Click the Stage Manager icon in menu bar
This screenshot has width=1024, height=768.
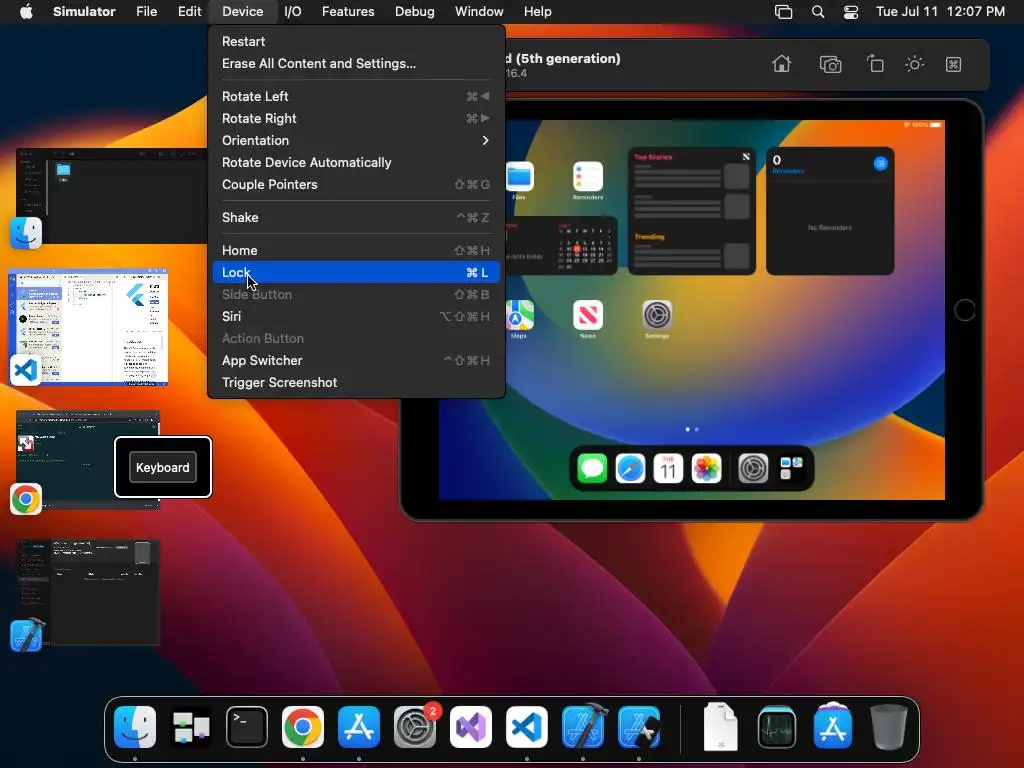point(783,12)
